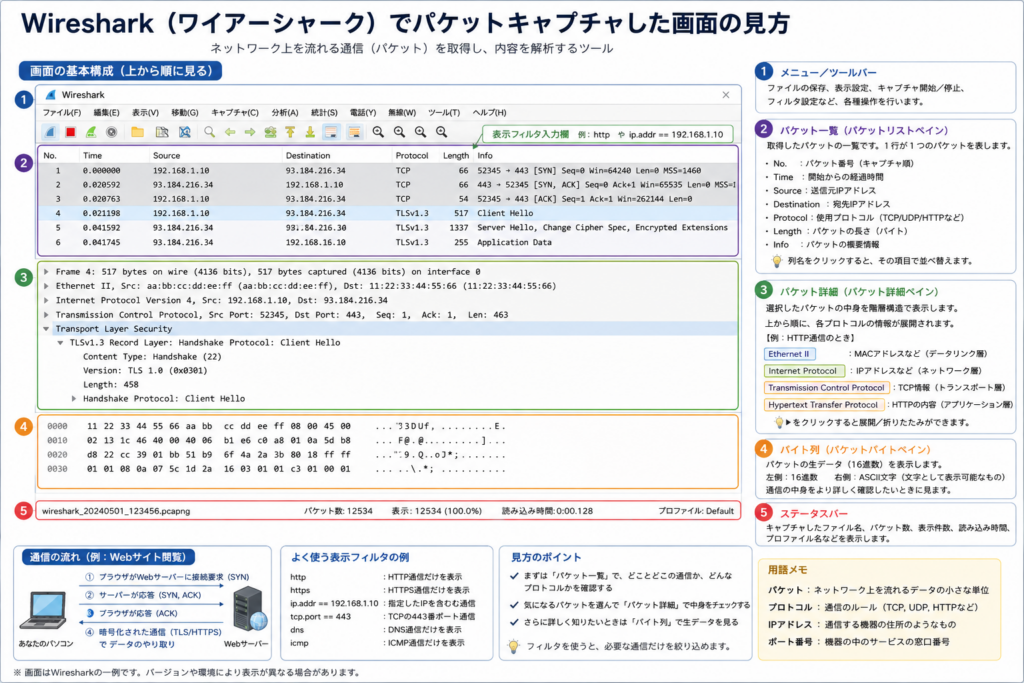The height and width of the screenshot is (683, 1024).
Task: Go back with the left green arrow
Action: point(230,132)
